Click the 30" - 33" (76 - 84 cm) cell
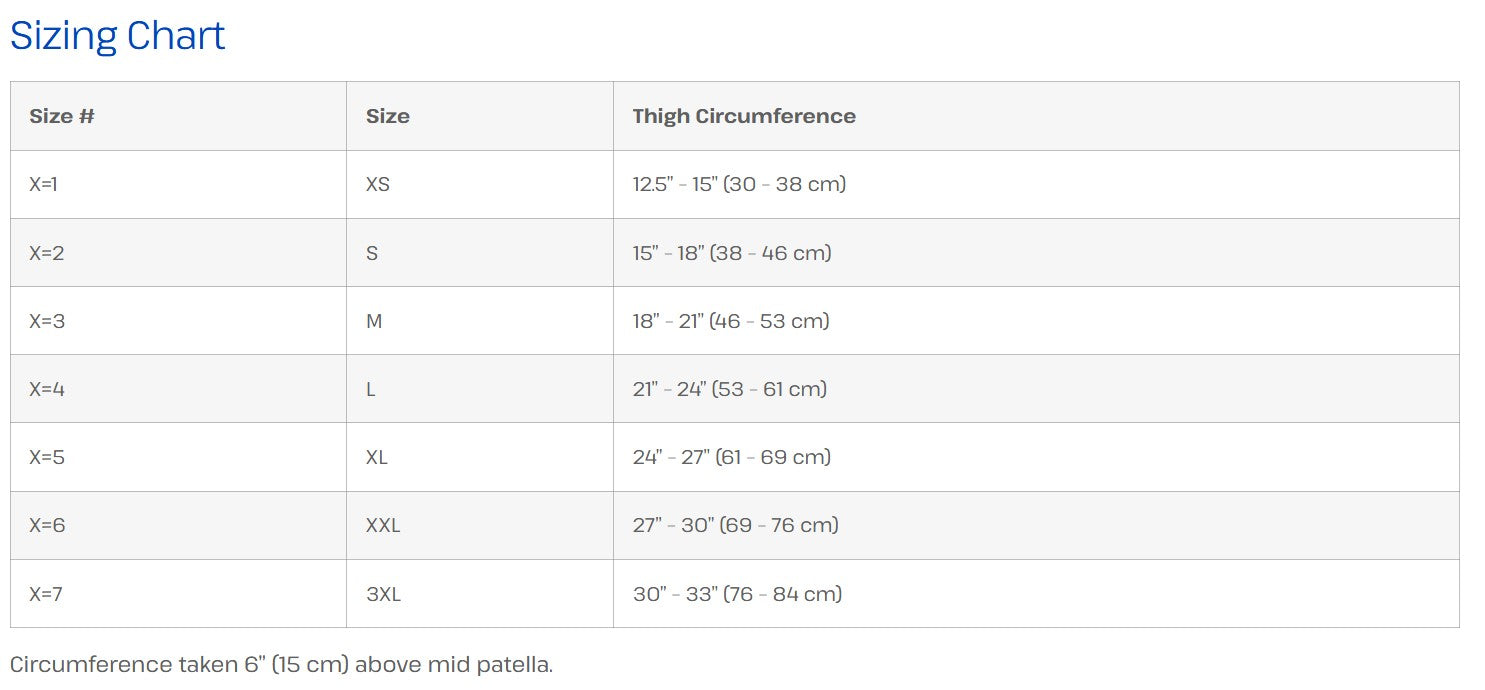The height and width of the screenshot is (690, 1485). [737, 594]
